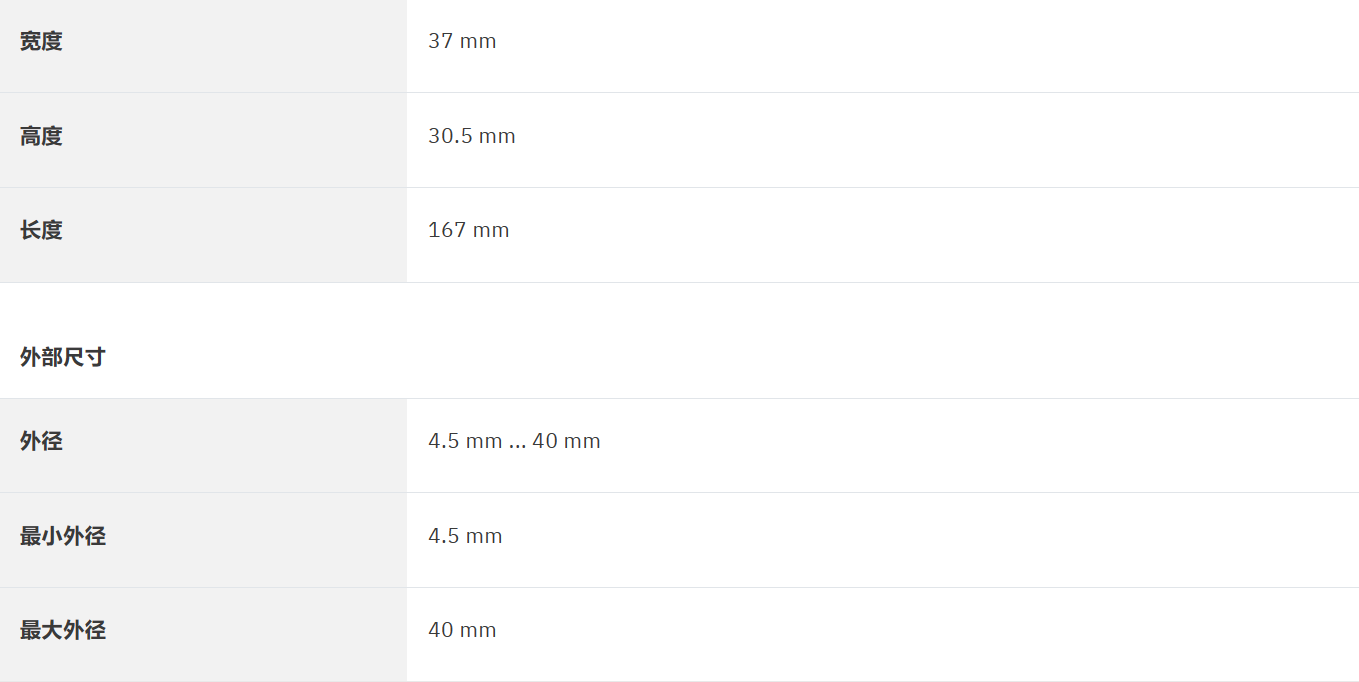
Task: Click the mm unit in the 高度 row
Action: click(497, 137)
